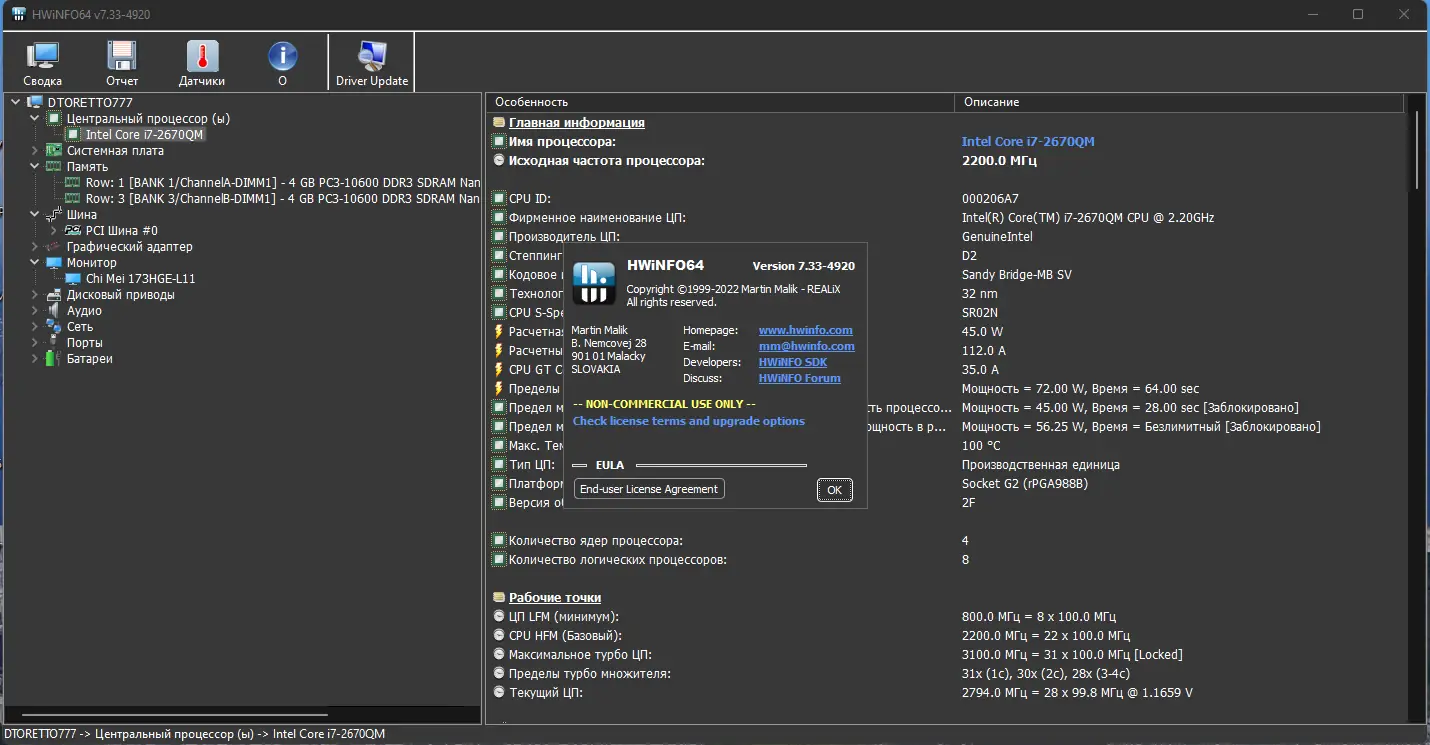Click the monitor icon beside Chi Mei 173HGE-L11
This screenshot has width=1430, height=745.
(73, 278)
